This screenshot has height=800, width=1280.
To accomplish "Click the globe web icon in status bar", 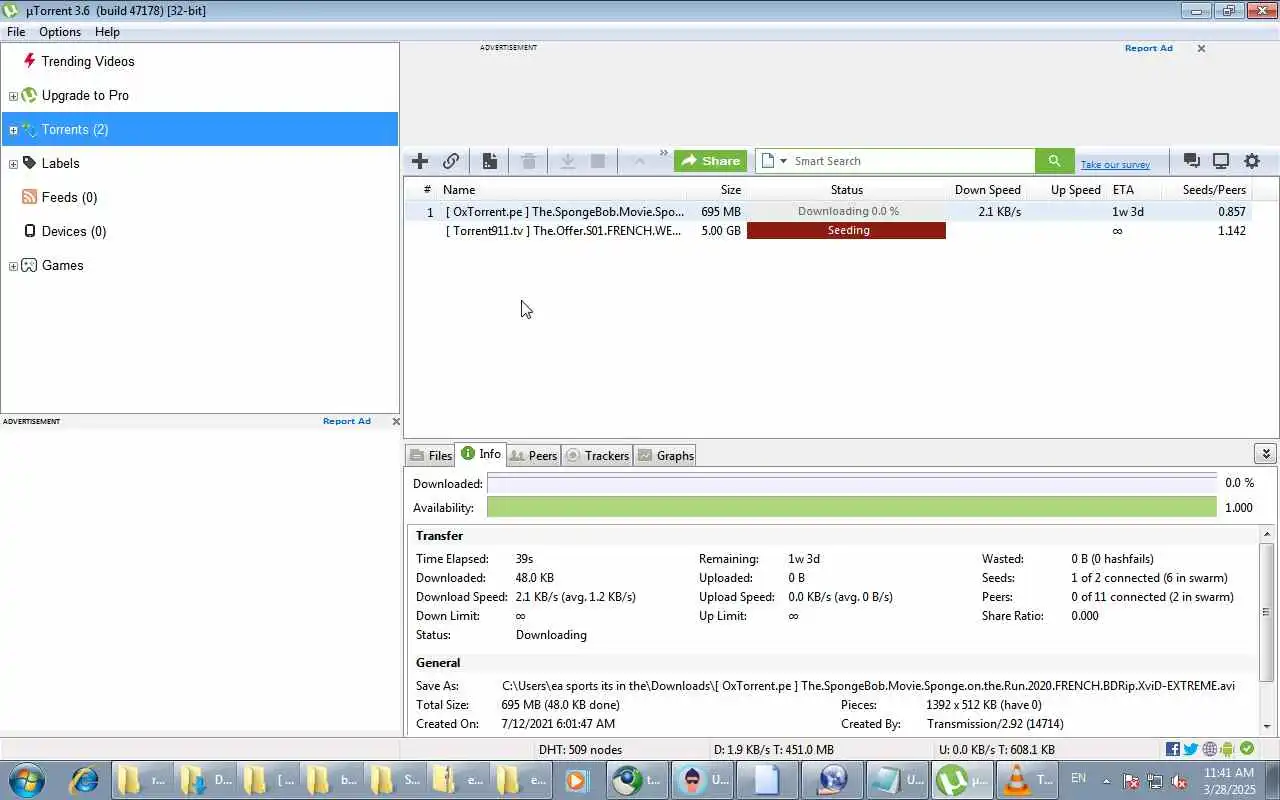I will click(1210, 749).
